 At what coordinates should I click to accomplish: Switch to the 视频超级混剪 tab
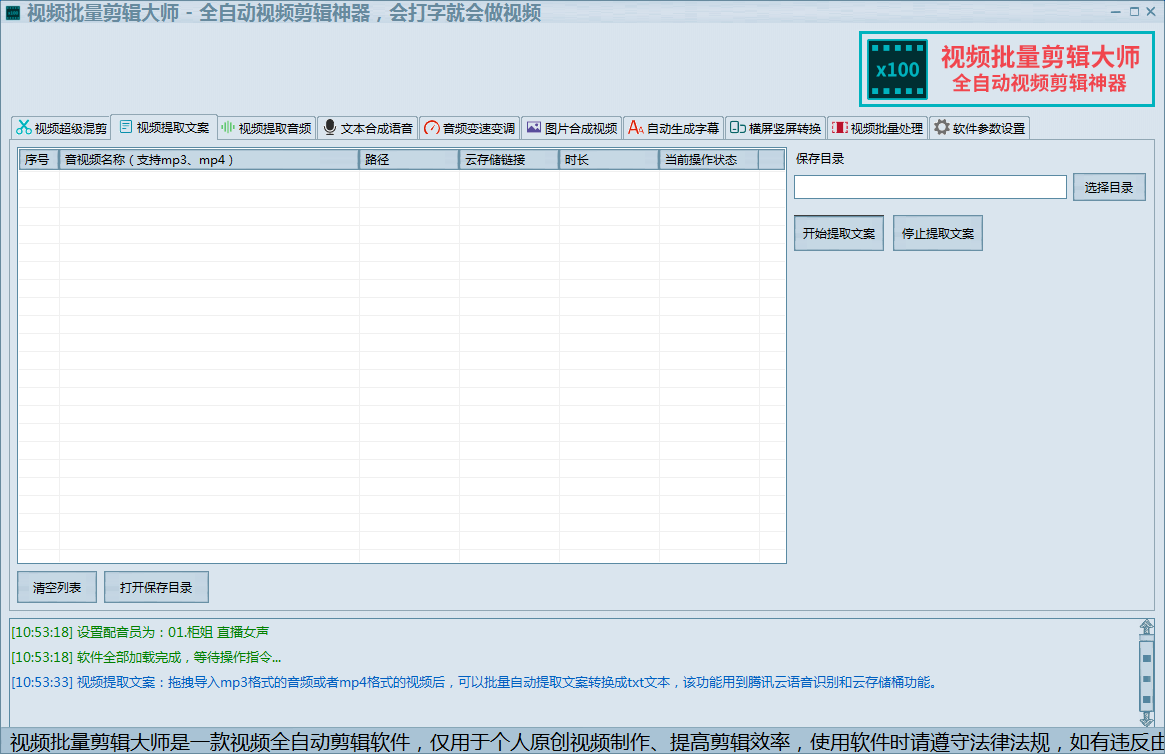coord(62,128)
